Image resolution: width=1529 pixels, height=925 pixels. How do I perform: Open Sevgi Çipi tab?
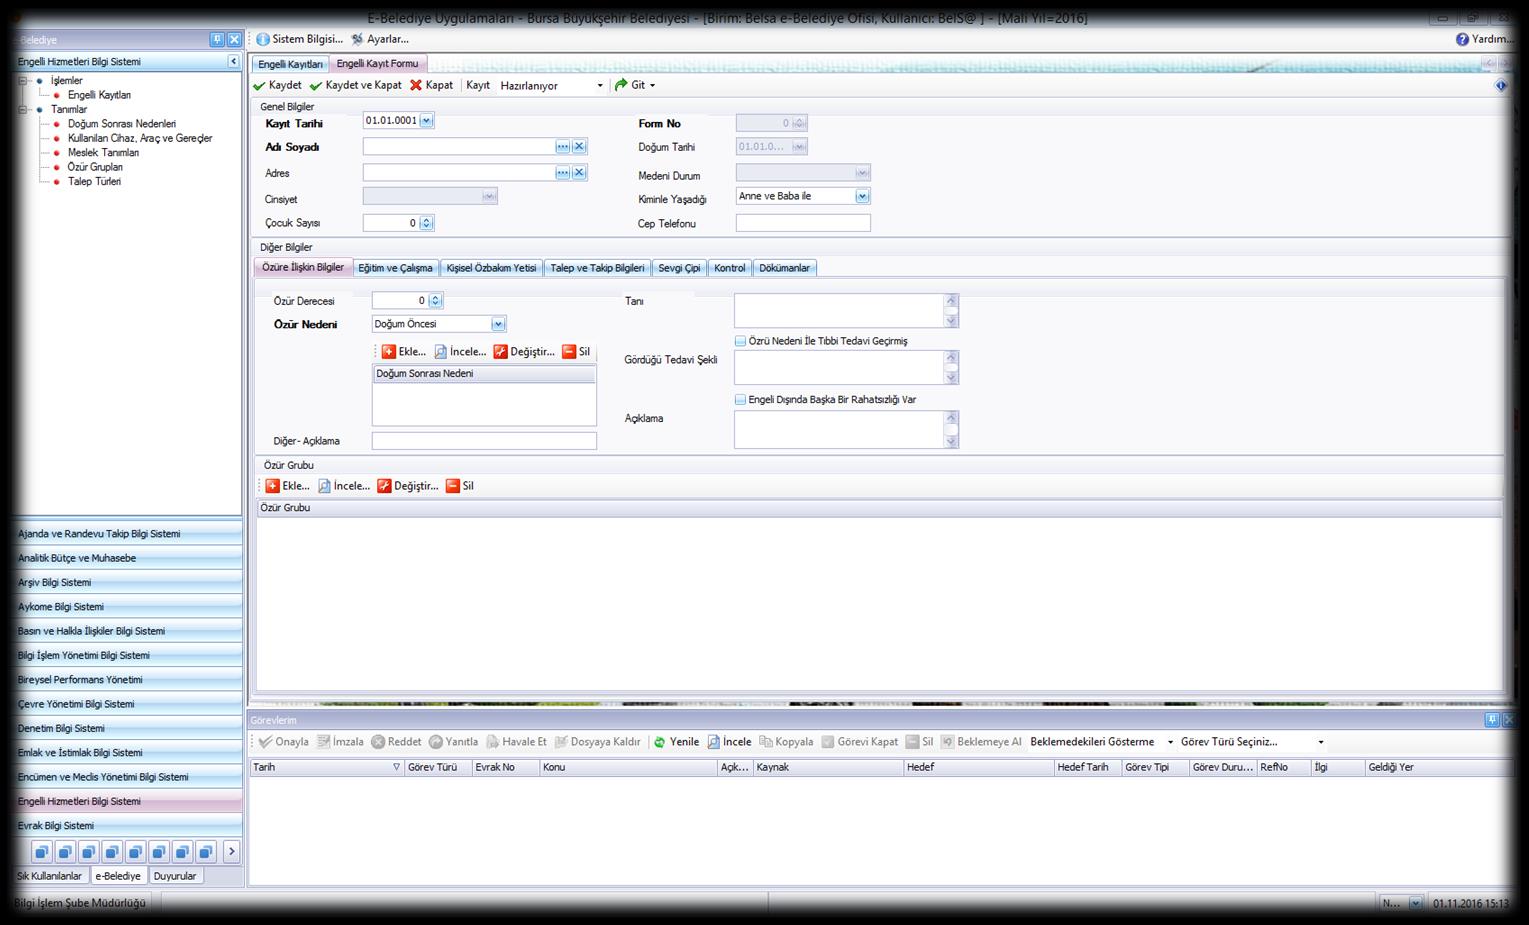pos(679,268)
